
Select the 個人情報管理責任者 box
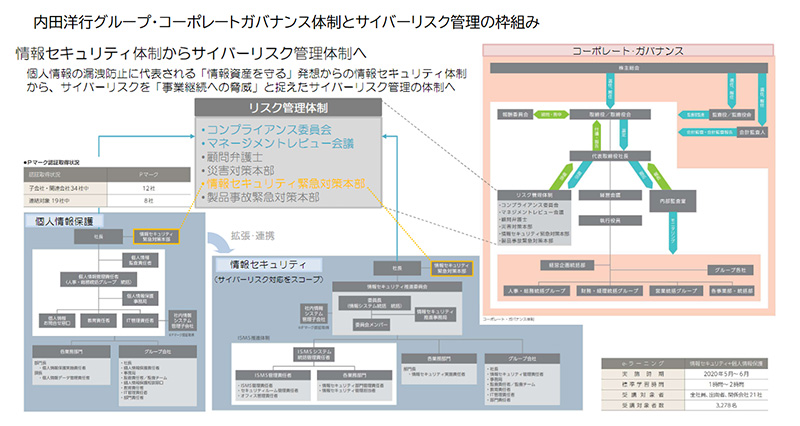[98, 279]
